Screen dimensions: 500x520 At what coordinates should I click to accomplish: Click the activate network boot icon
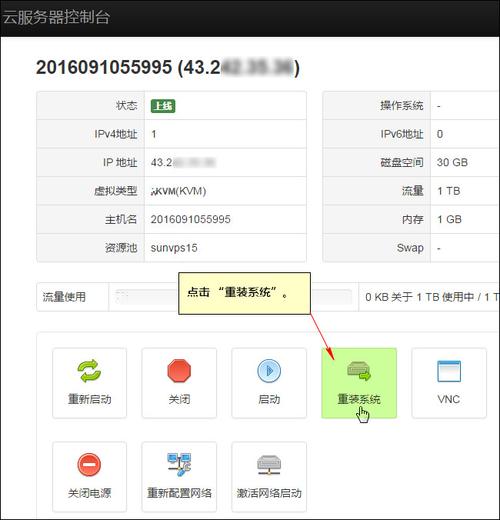[269, 465]
